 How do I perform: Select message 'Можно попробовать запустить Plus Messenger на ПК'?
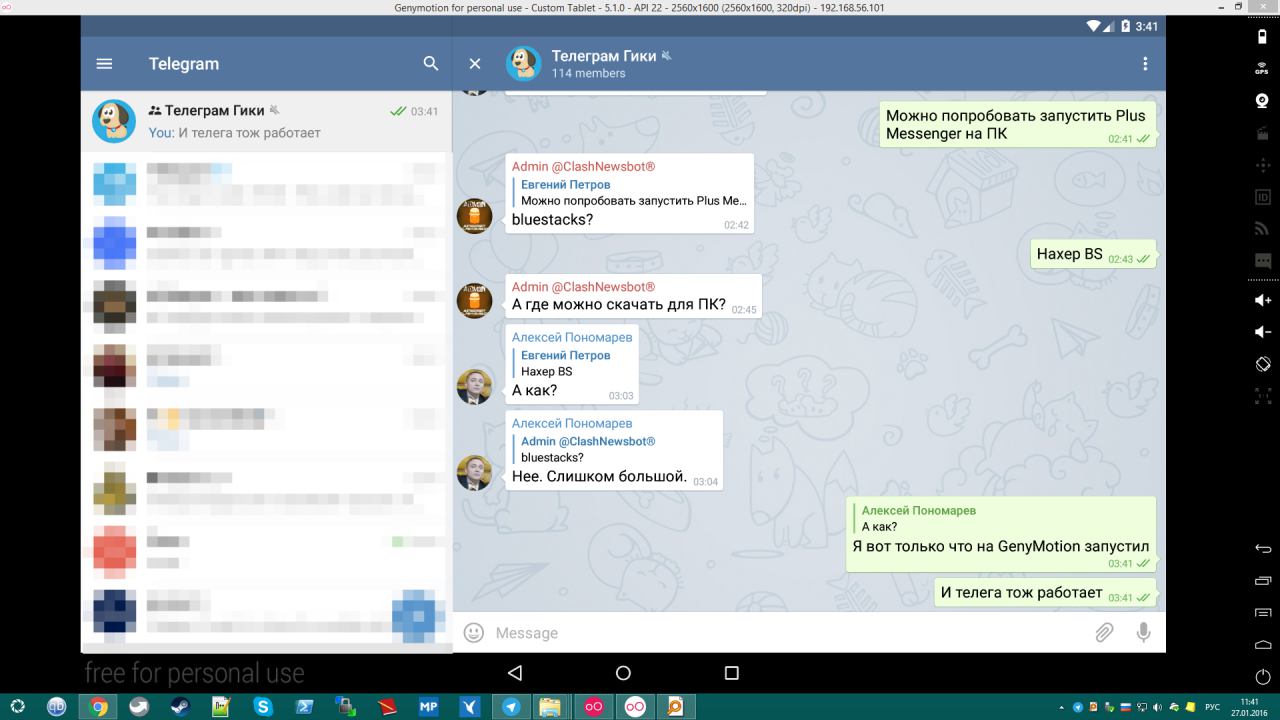tap(1016, 124)
